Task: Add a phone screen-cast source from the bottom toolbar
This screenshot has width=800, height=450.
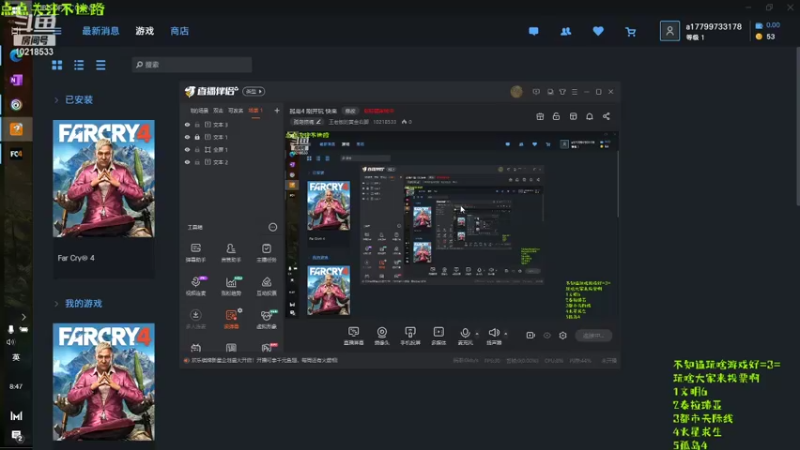Action: click(x=410, y=335)
